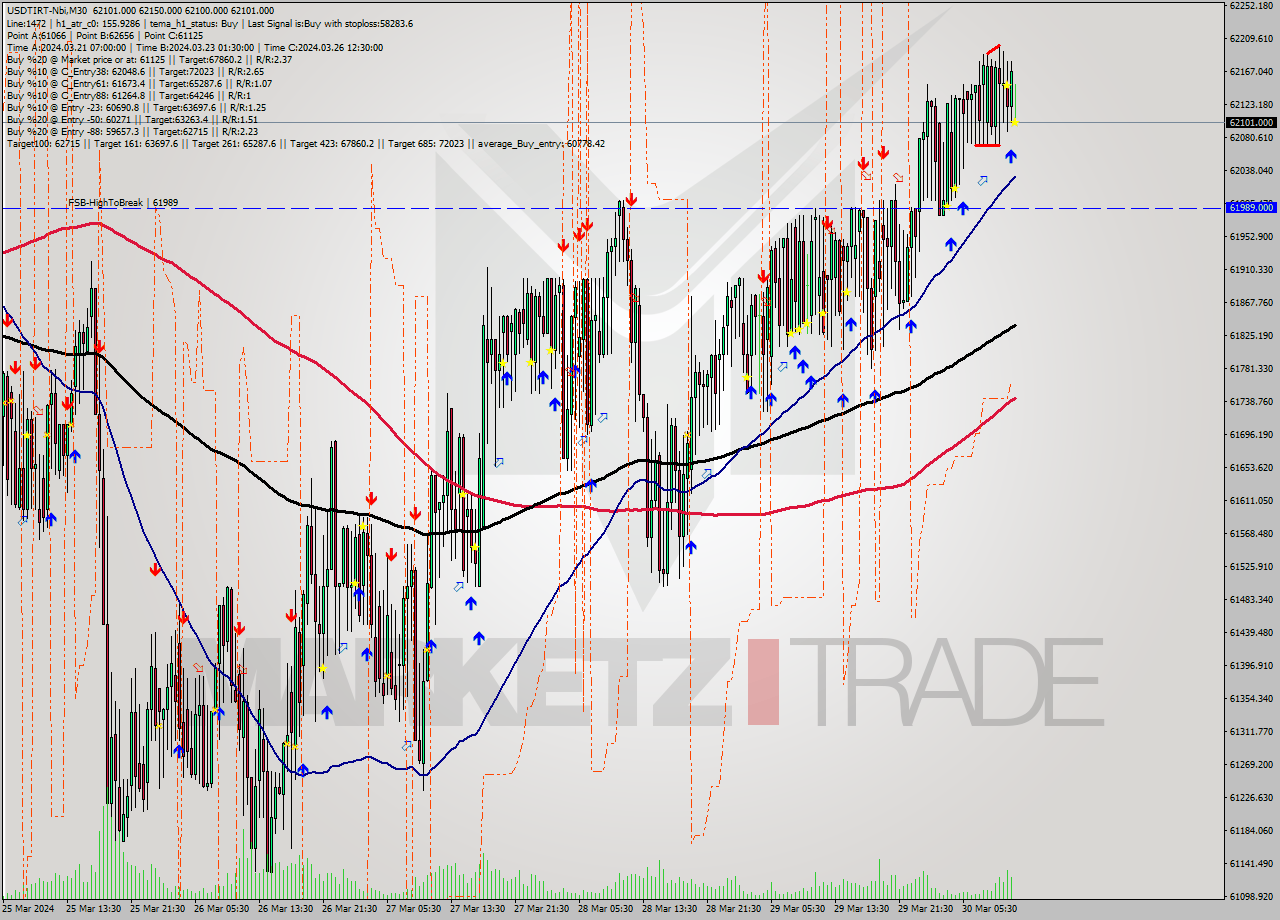Click the 62167.040 price axis label

coord(1251,71)
